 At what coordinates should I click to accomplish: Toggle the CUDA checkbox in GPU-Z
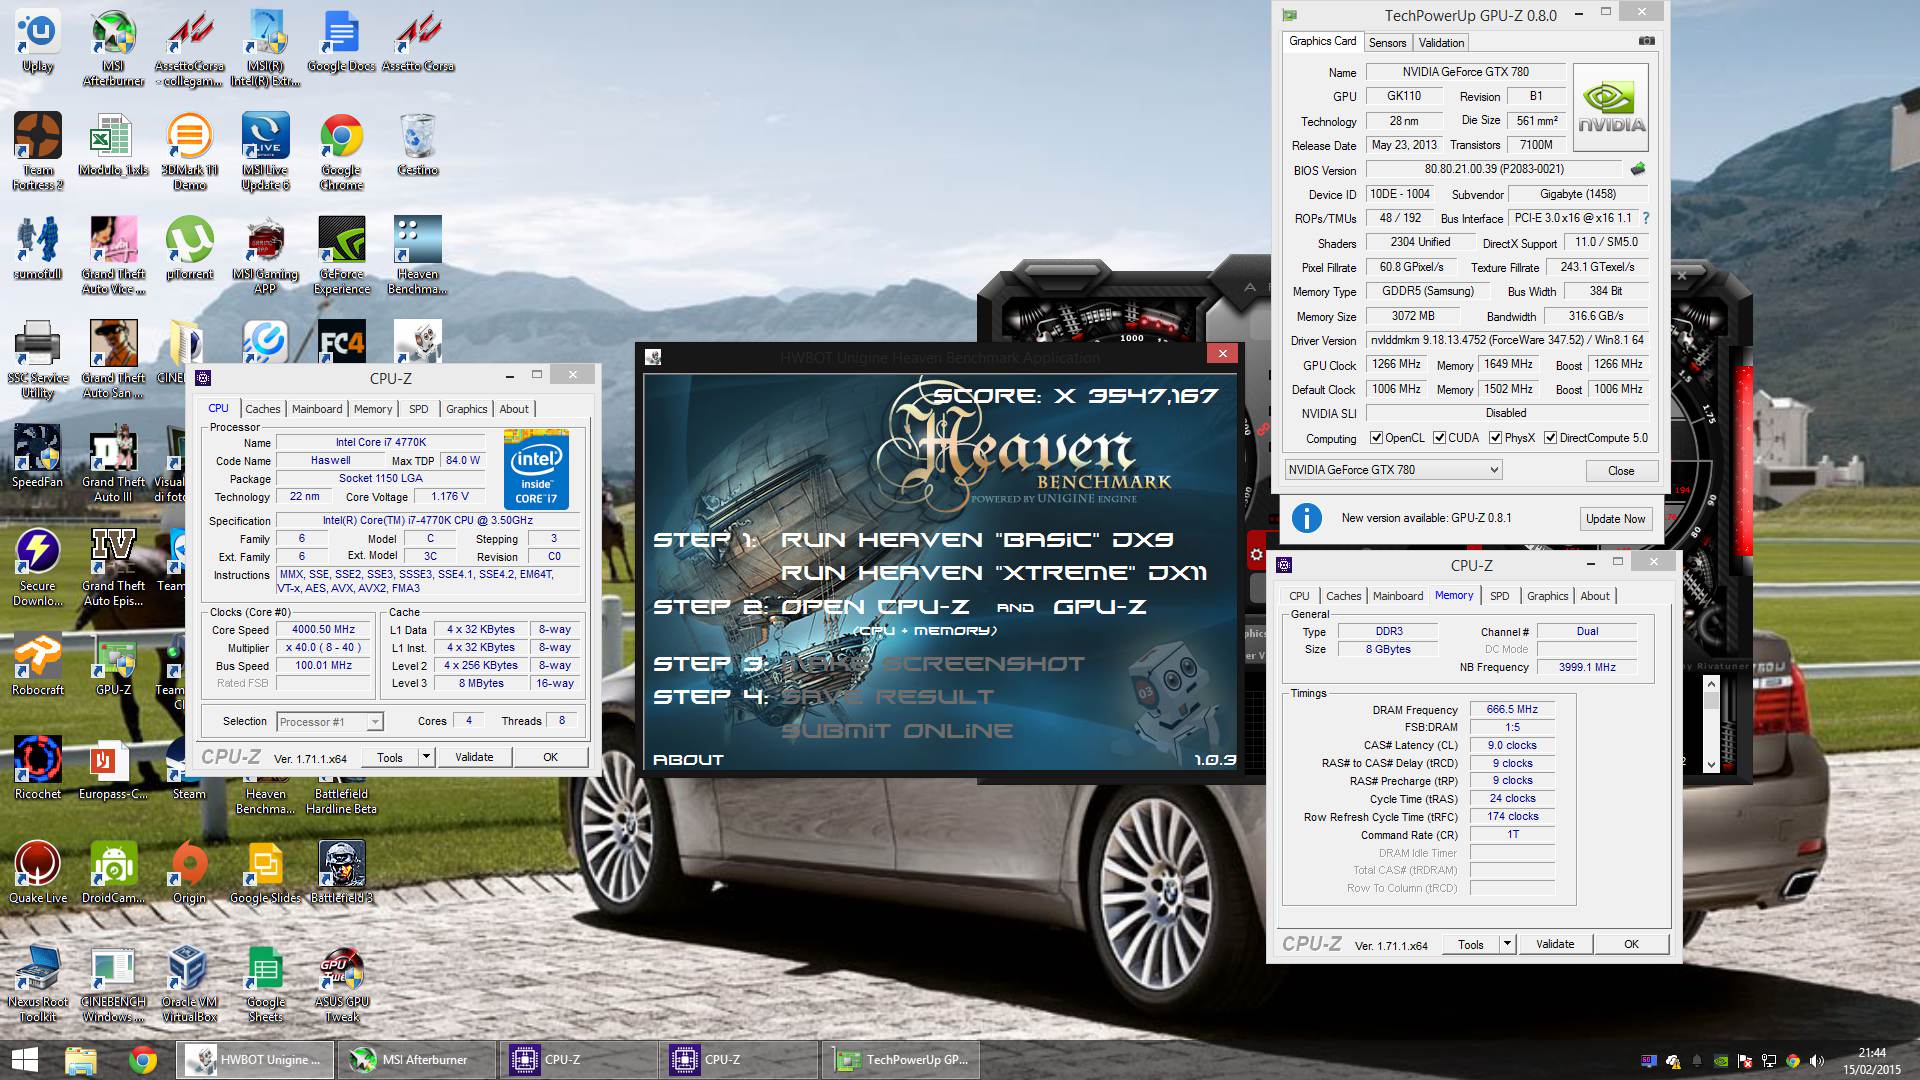1439,438
